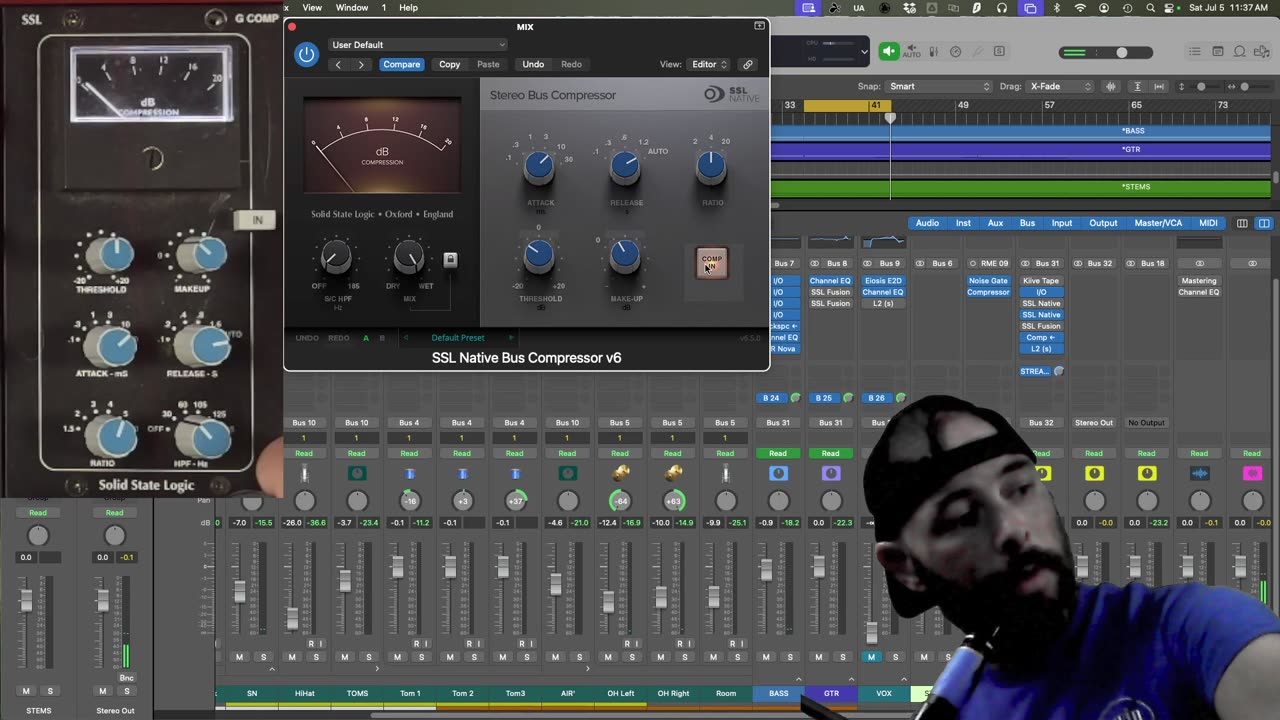Filter mixer by Audio channels

pyautogui.click(x=927, y=223)
